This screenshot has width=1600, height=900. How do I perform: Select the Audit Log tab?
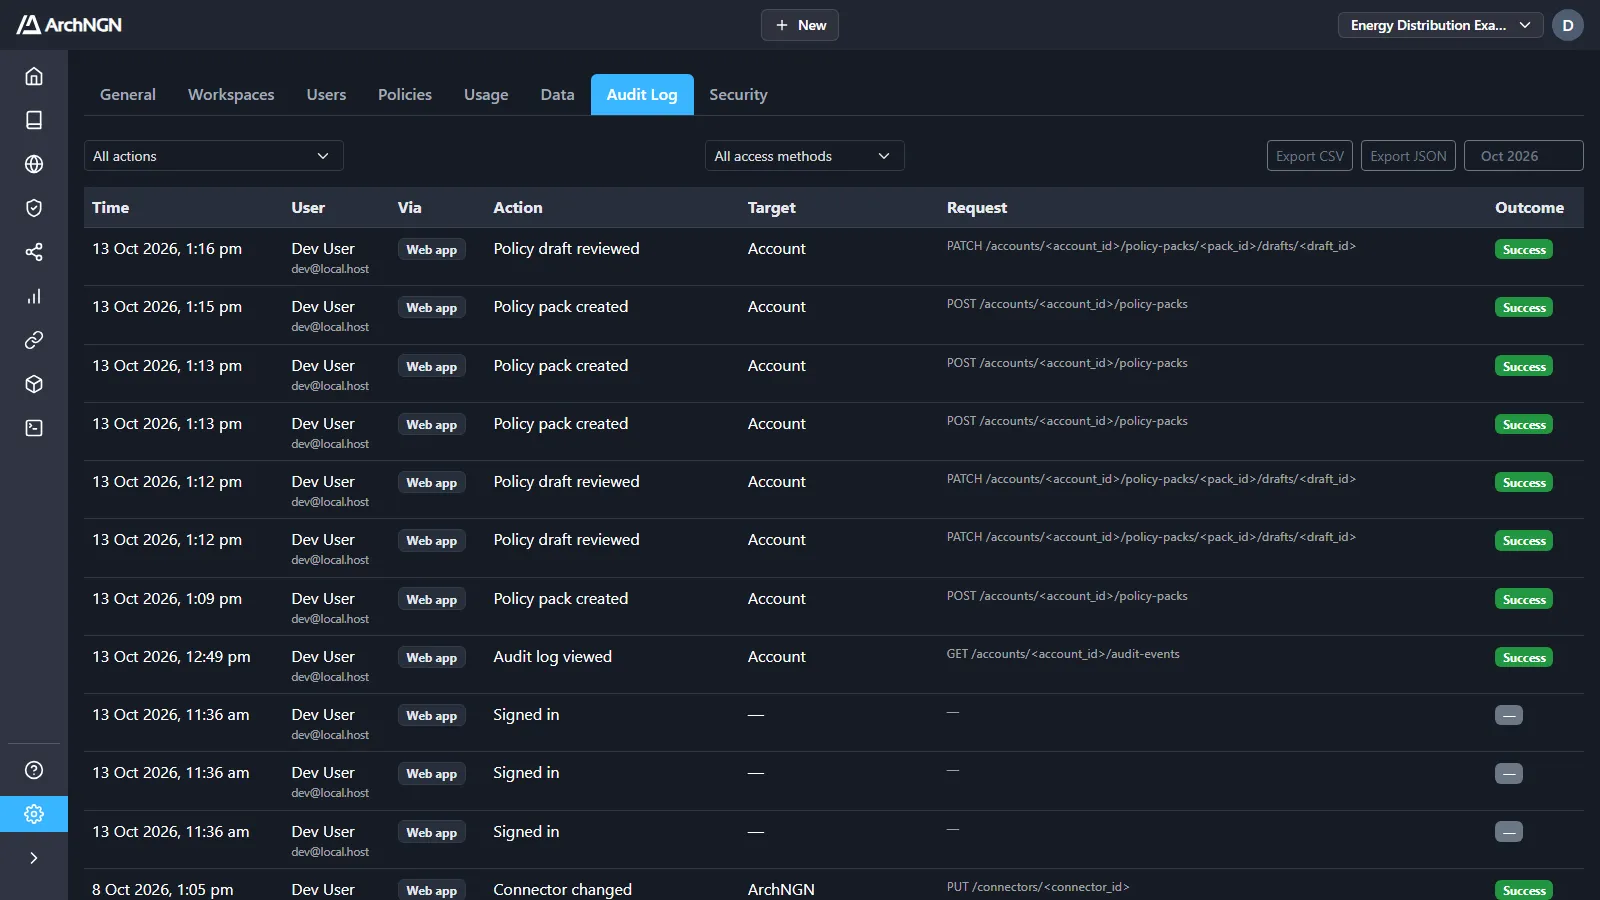pos(642,95)
